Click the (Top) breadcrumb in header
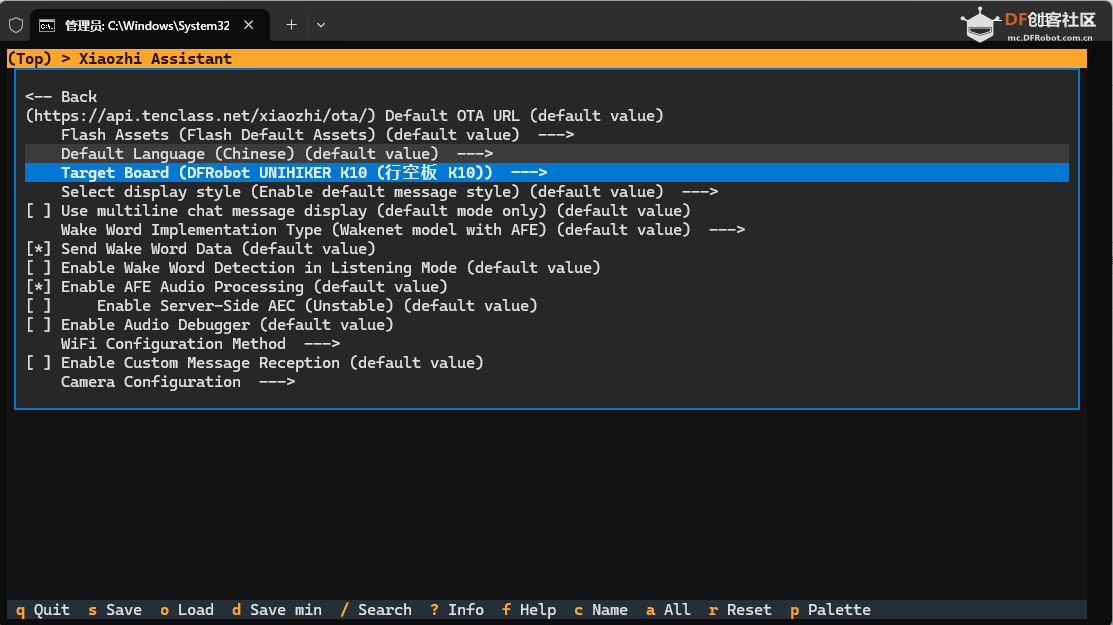This screenshot has width=1113, height=625. pos(30,59)
